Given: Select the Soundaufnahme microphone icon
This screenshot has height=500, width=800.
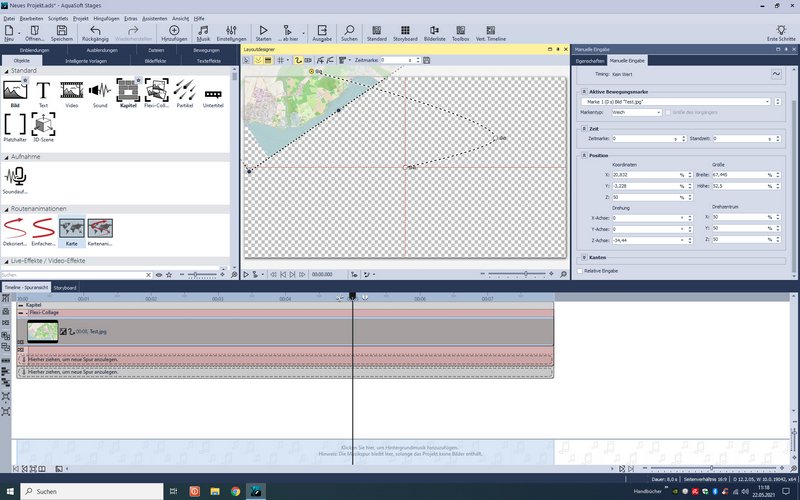Looking at the screenshot, I should [x=15, y=176].
